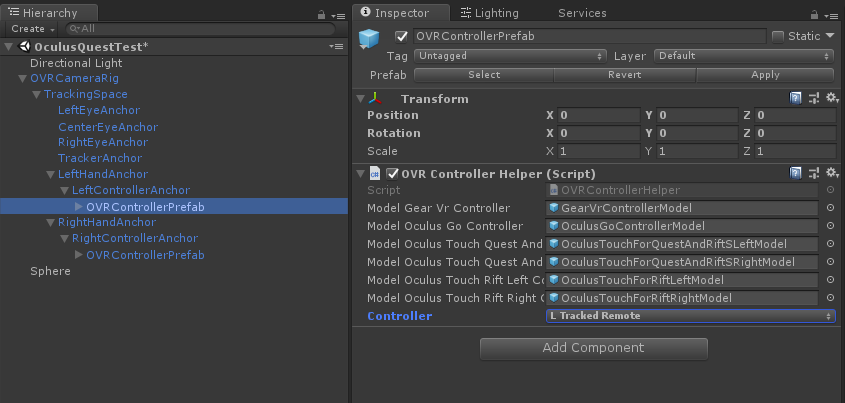Screen dimensions: 845x403
Task: Click the OVRControllerPrefab name field
Action: 590,36
